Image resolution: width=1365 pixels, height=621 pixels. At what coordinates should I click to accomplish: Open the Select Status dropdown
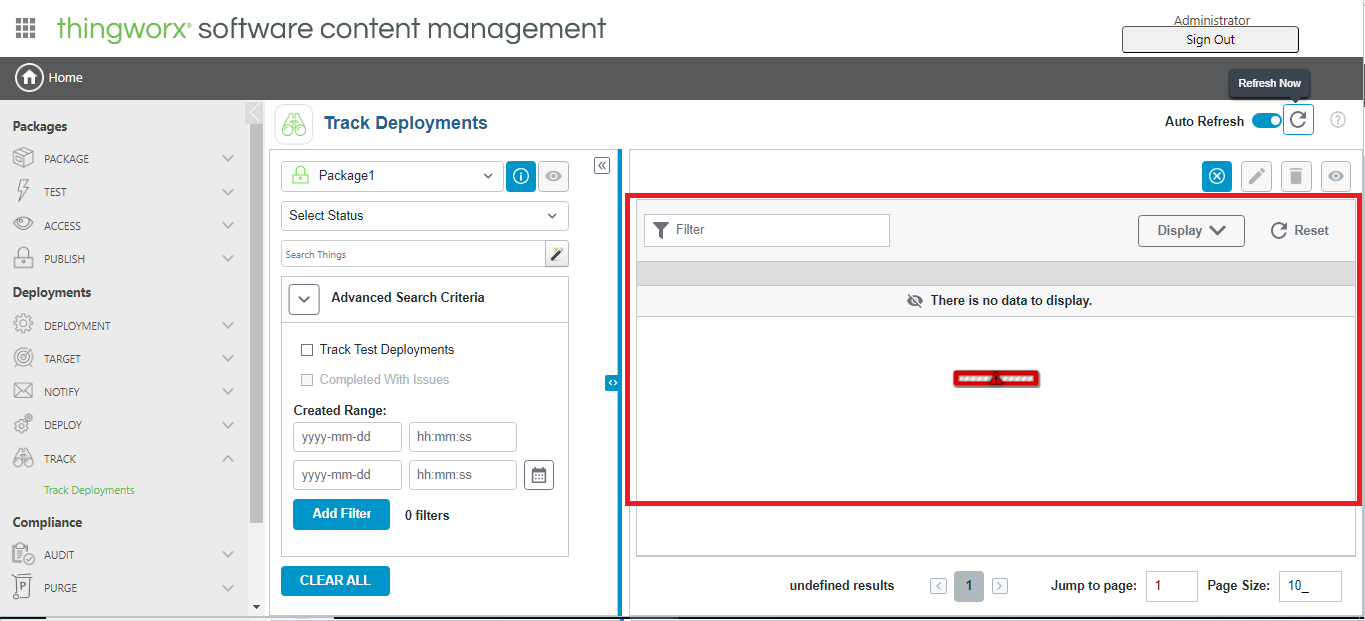[424, 215]
